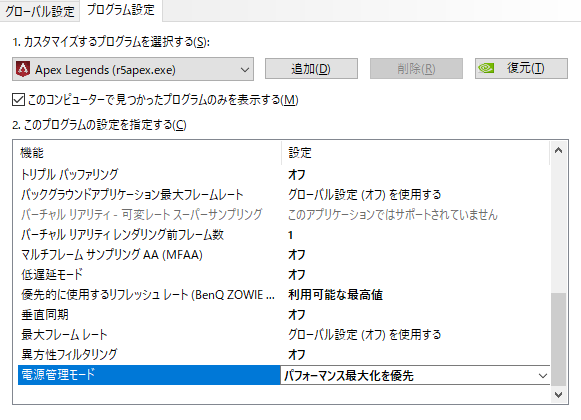Click the scroll down arrow in settings list
The image size is (581, 420).
(x=558, y=395)
